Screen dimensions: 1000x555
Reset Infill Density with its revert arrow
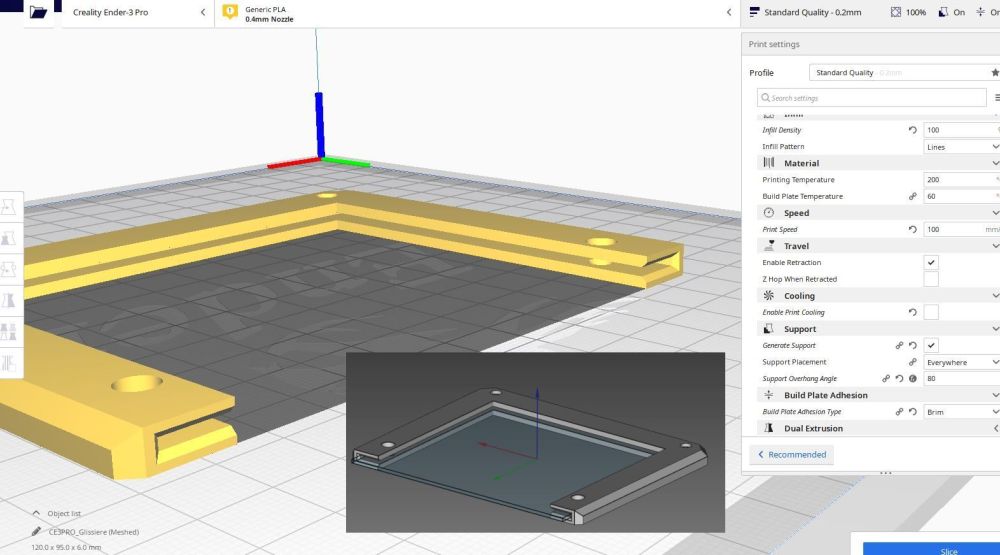(x=913, y=130)
